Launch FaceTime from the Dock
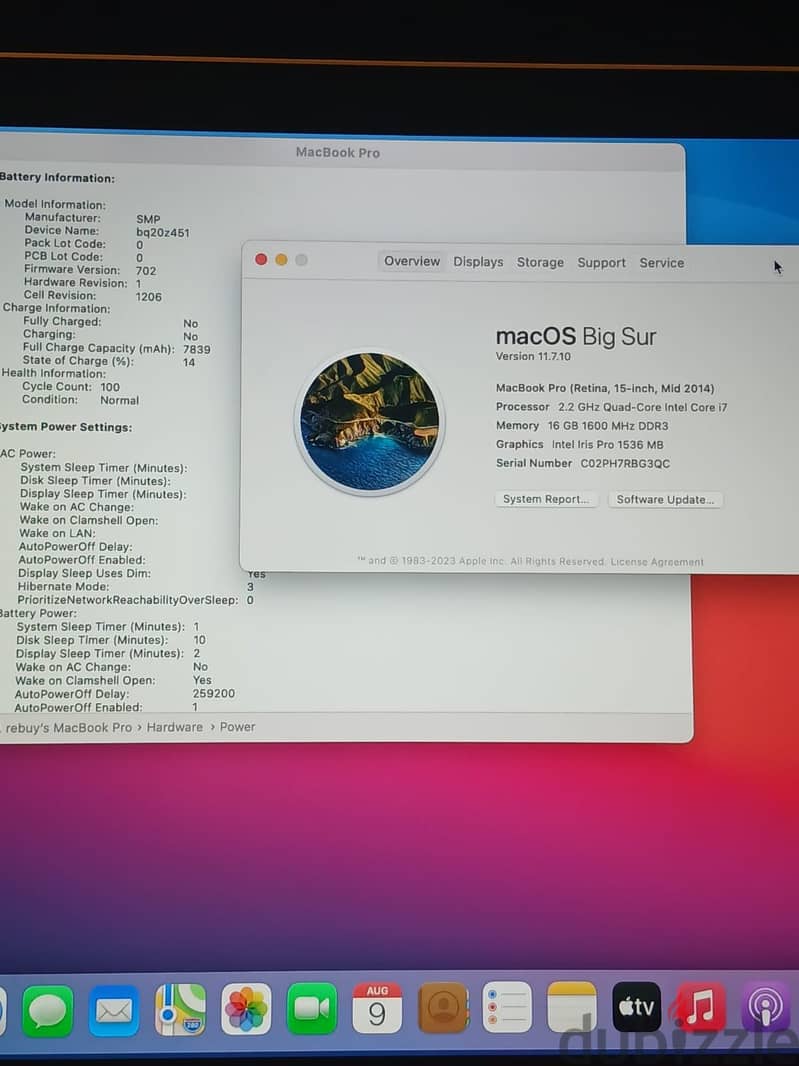This screenshot has height=1066, width=799. click(x=312, y=1008)
